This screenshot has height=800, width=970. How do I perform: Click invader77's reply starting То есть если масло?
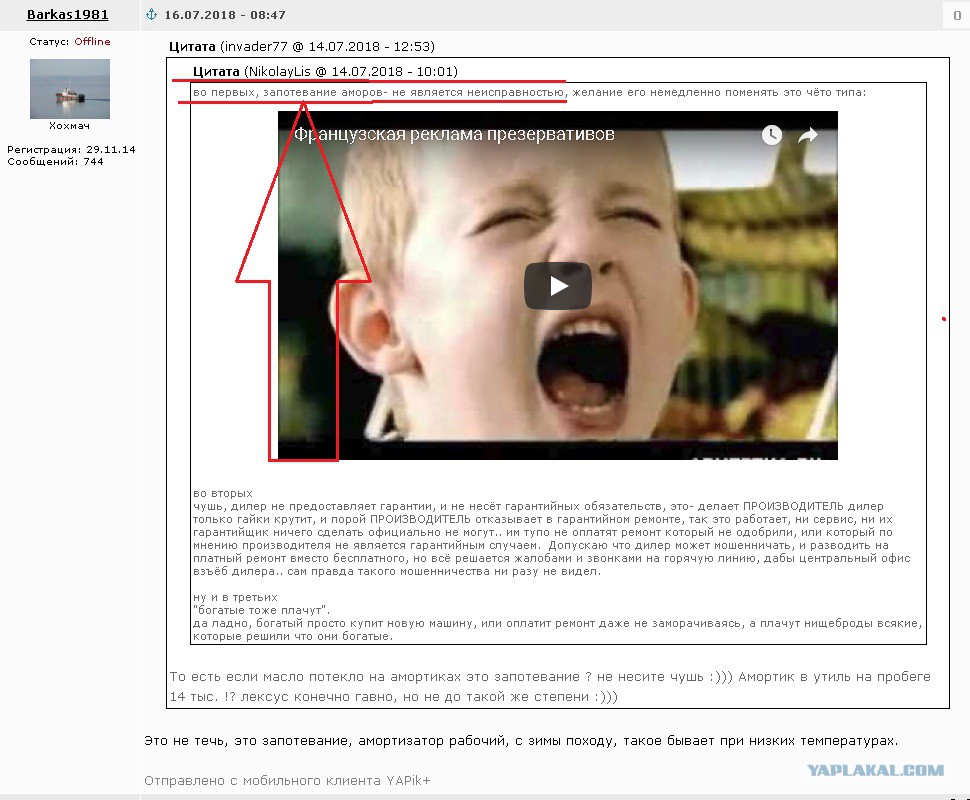tap(550, 686)
